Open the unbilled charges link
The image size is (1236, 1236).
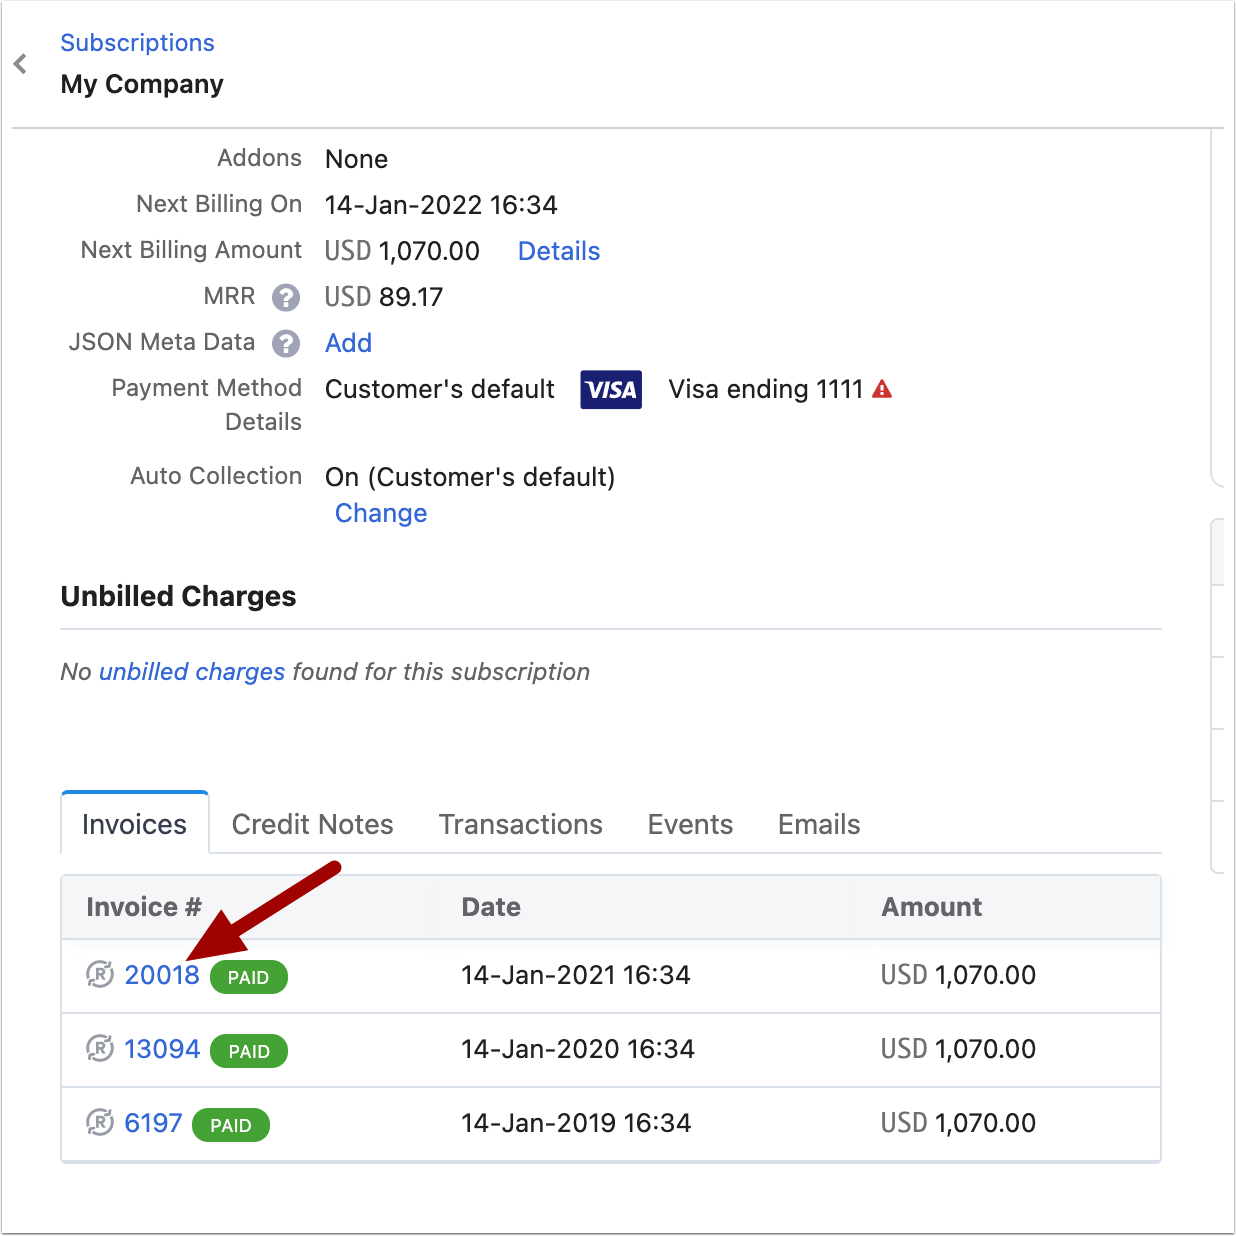pos(192,672)
